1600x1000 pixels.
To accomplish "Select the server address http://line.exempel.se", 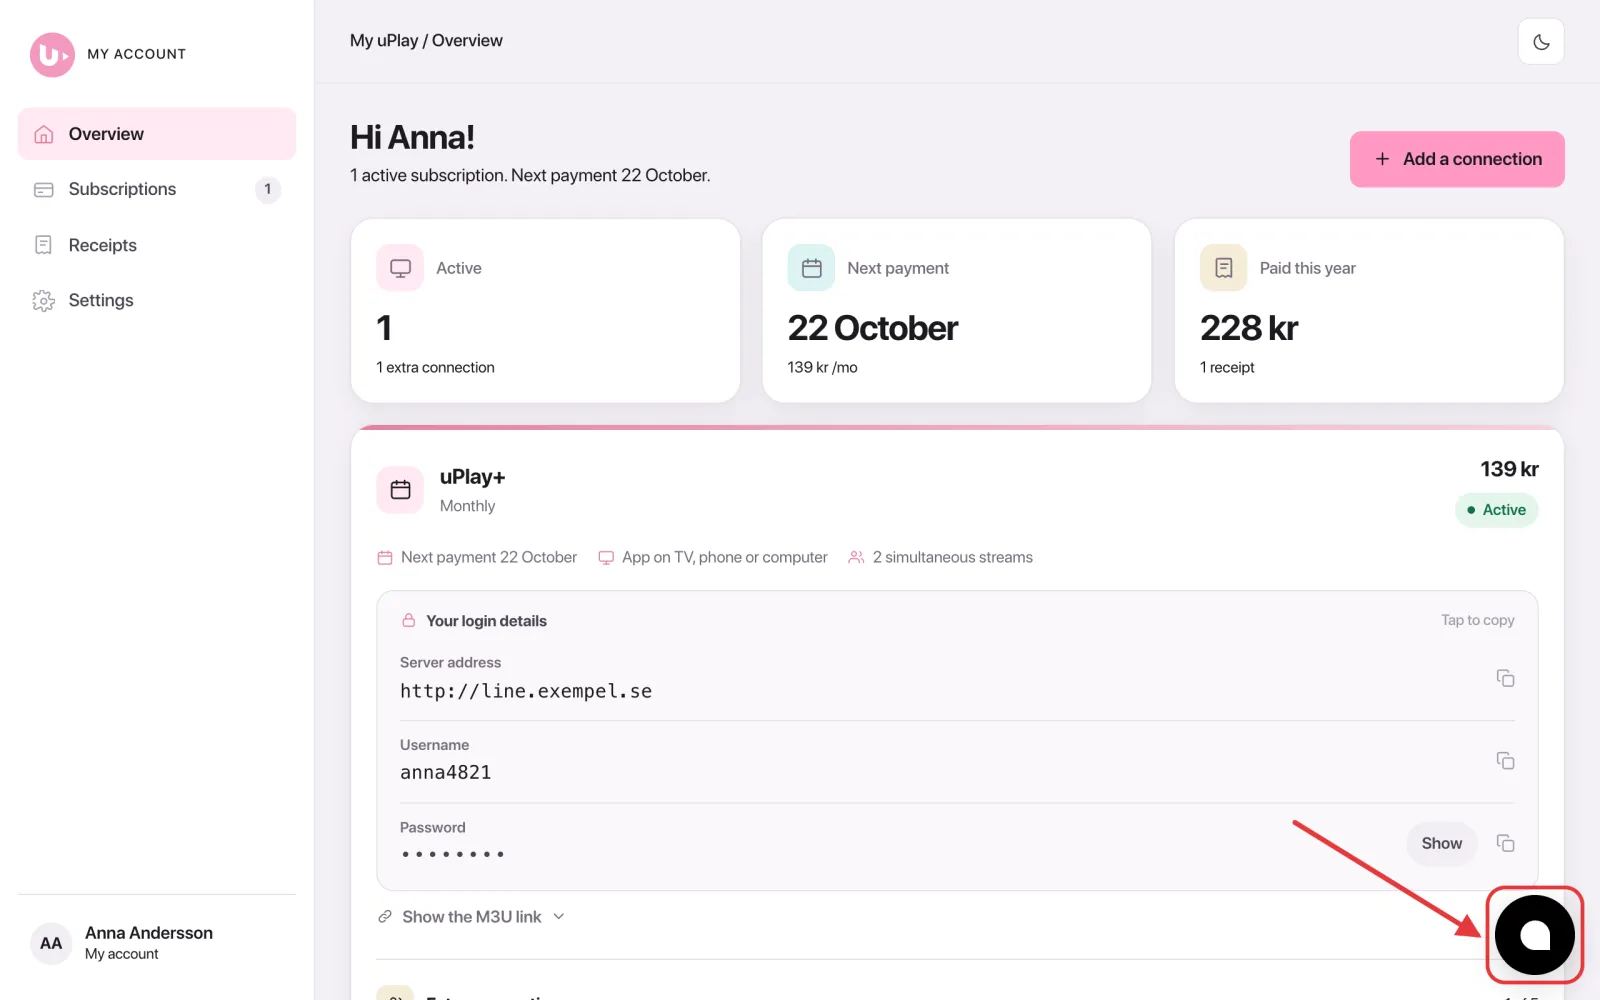I will coord(526,691).
